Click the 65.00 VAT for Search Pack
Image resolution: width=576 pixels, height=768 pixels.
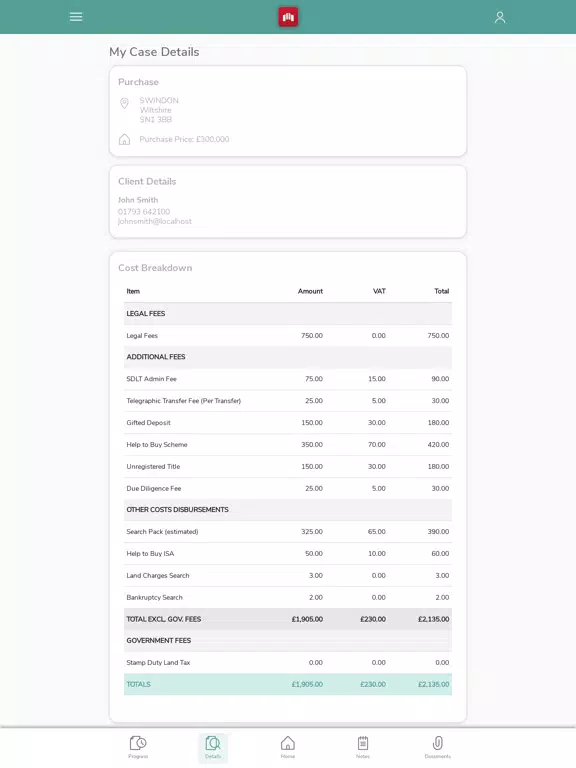click(x=377, y=531)
